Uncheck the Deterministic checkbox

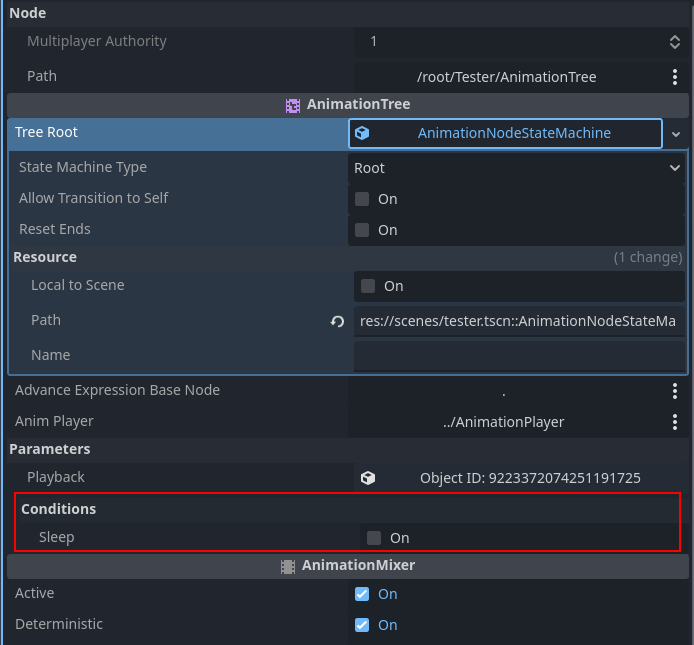pos(362,625)
